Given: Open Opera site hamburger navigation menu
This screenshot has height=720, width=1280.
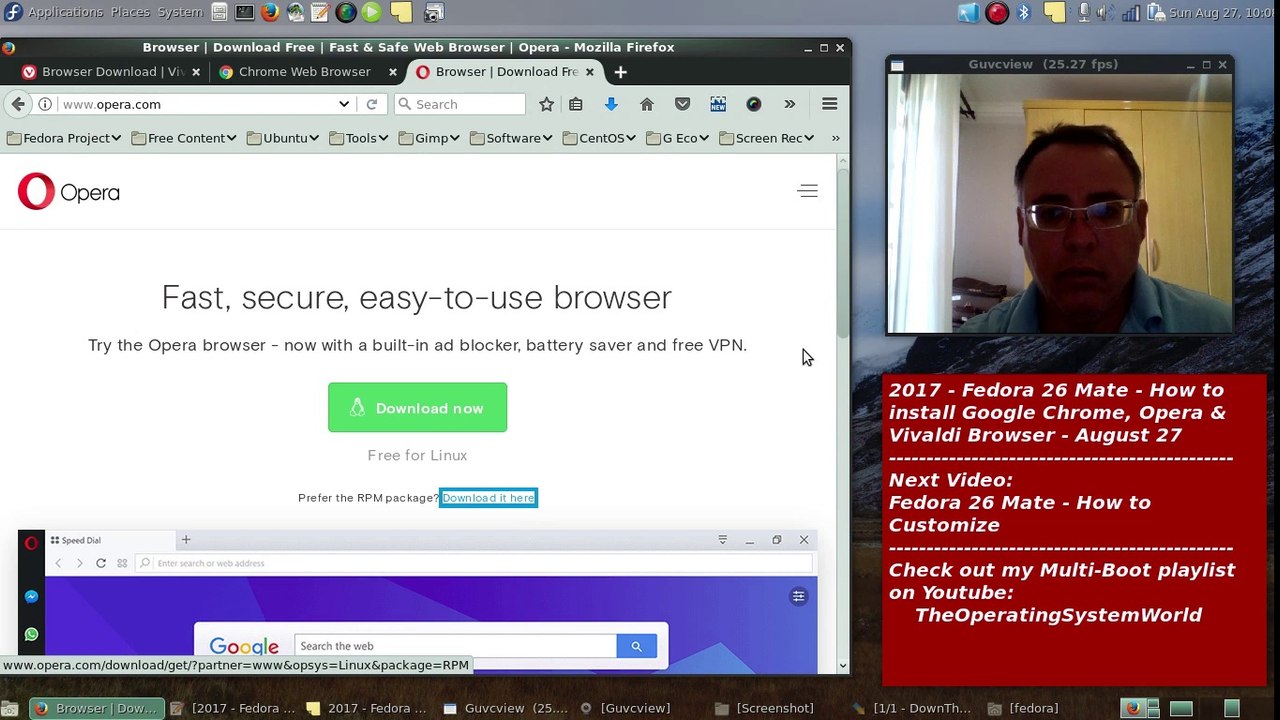Looking at the screenshot, I should [x=808, y=191].
